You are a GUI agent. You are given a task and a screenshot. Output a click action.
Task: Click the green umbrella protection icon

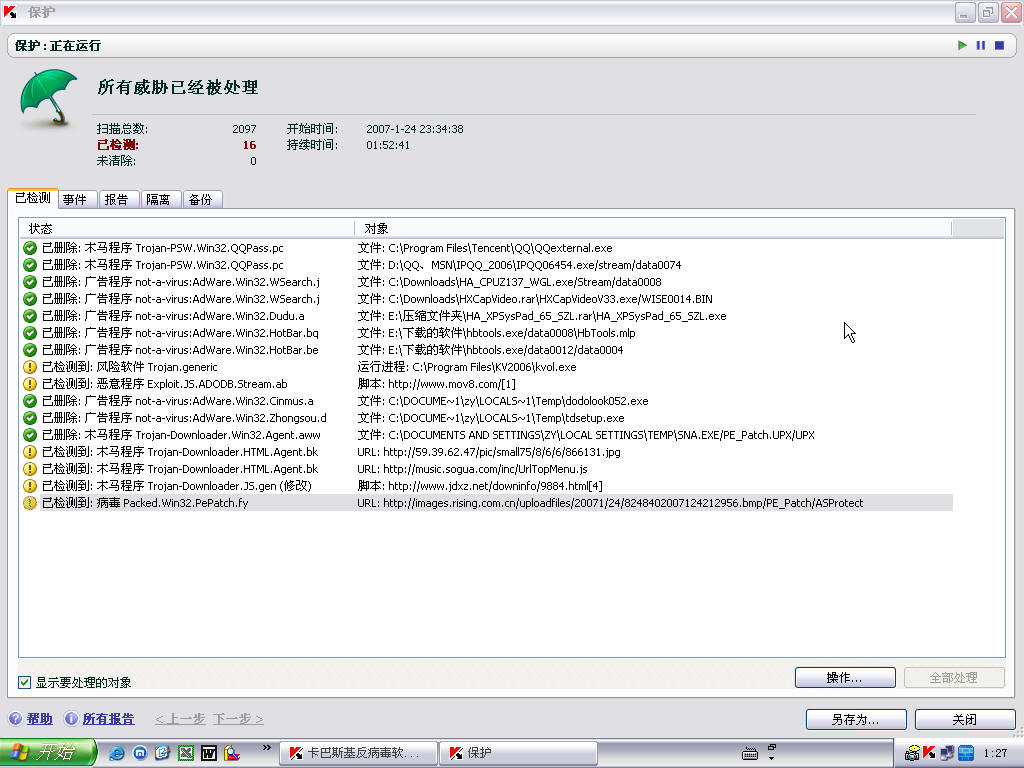click(48, 97)
